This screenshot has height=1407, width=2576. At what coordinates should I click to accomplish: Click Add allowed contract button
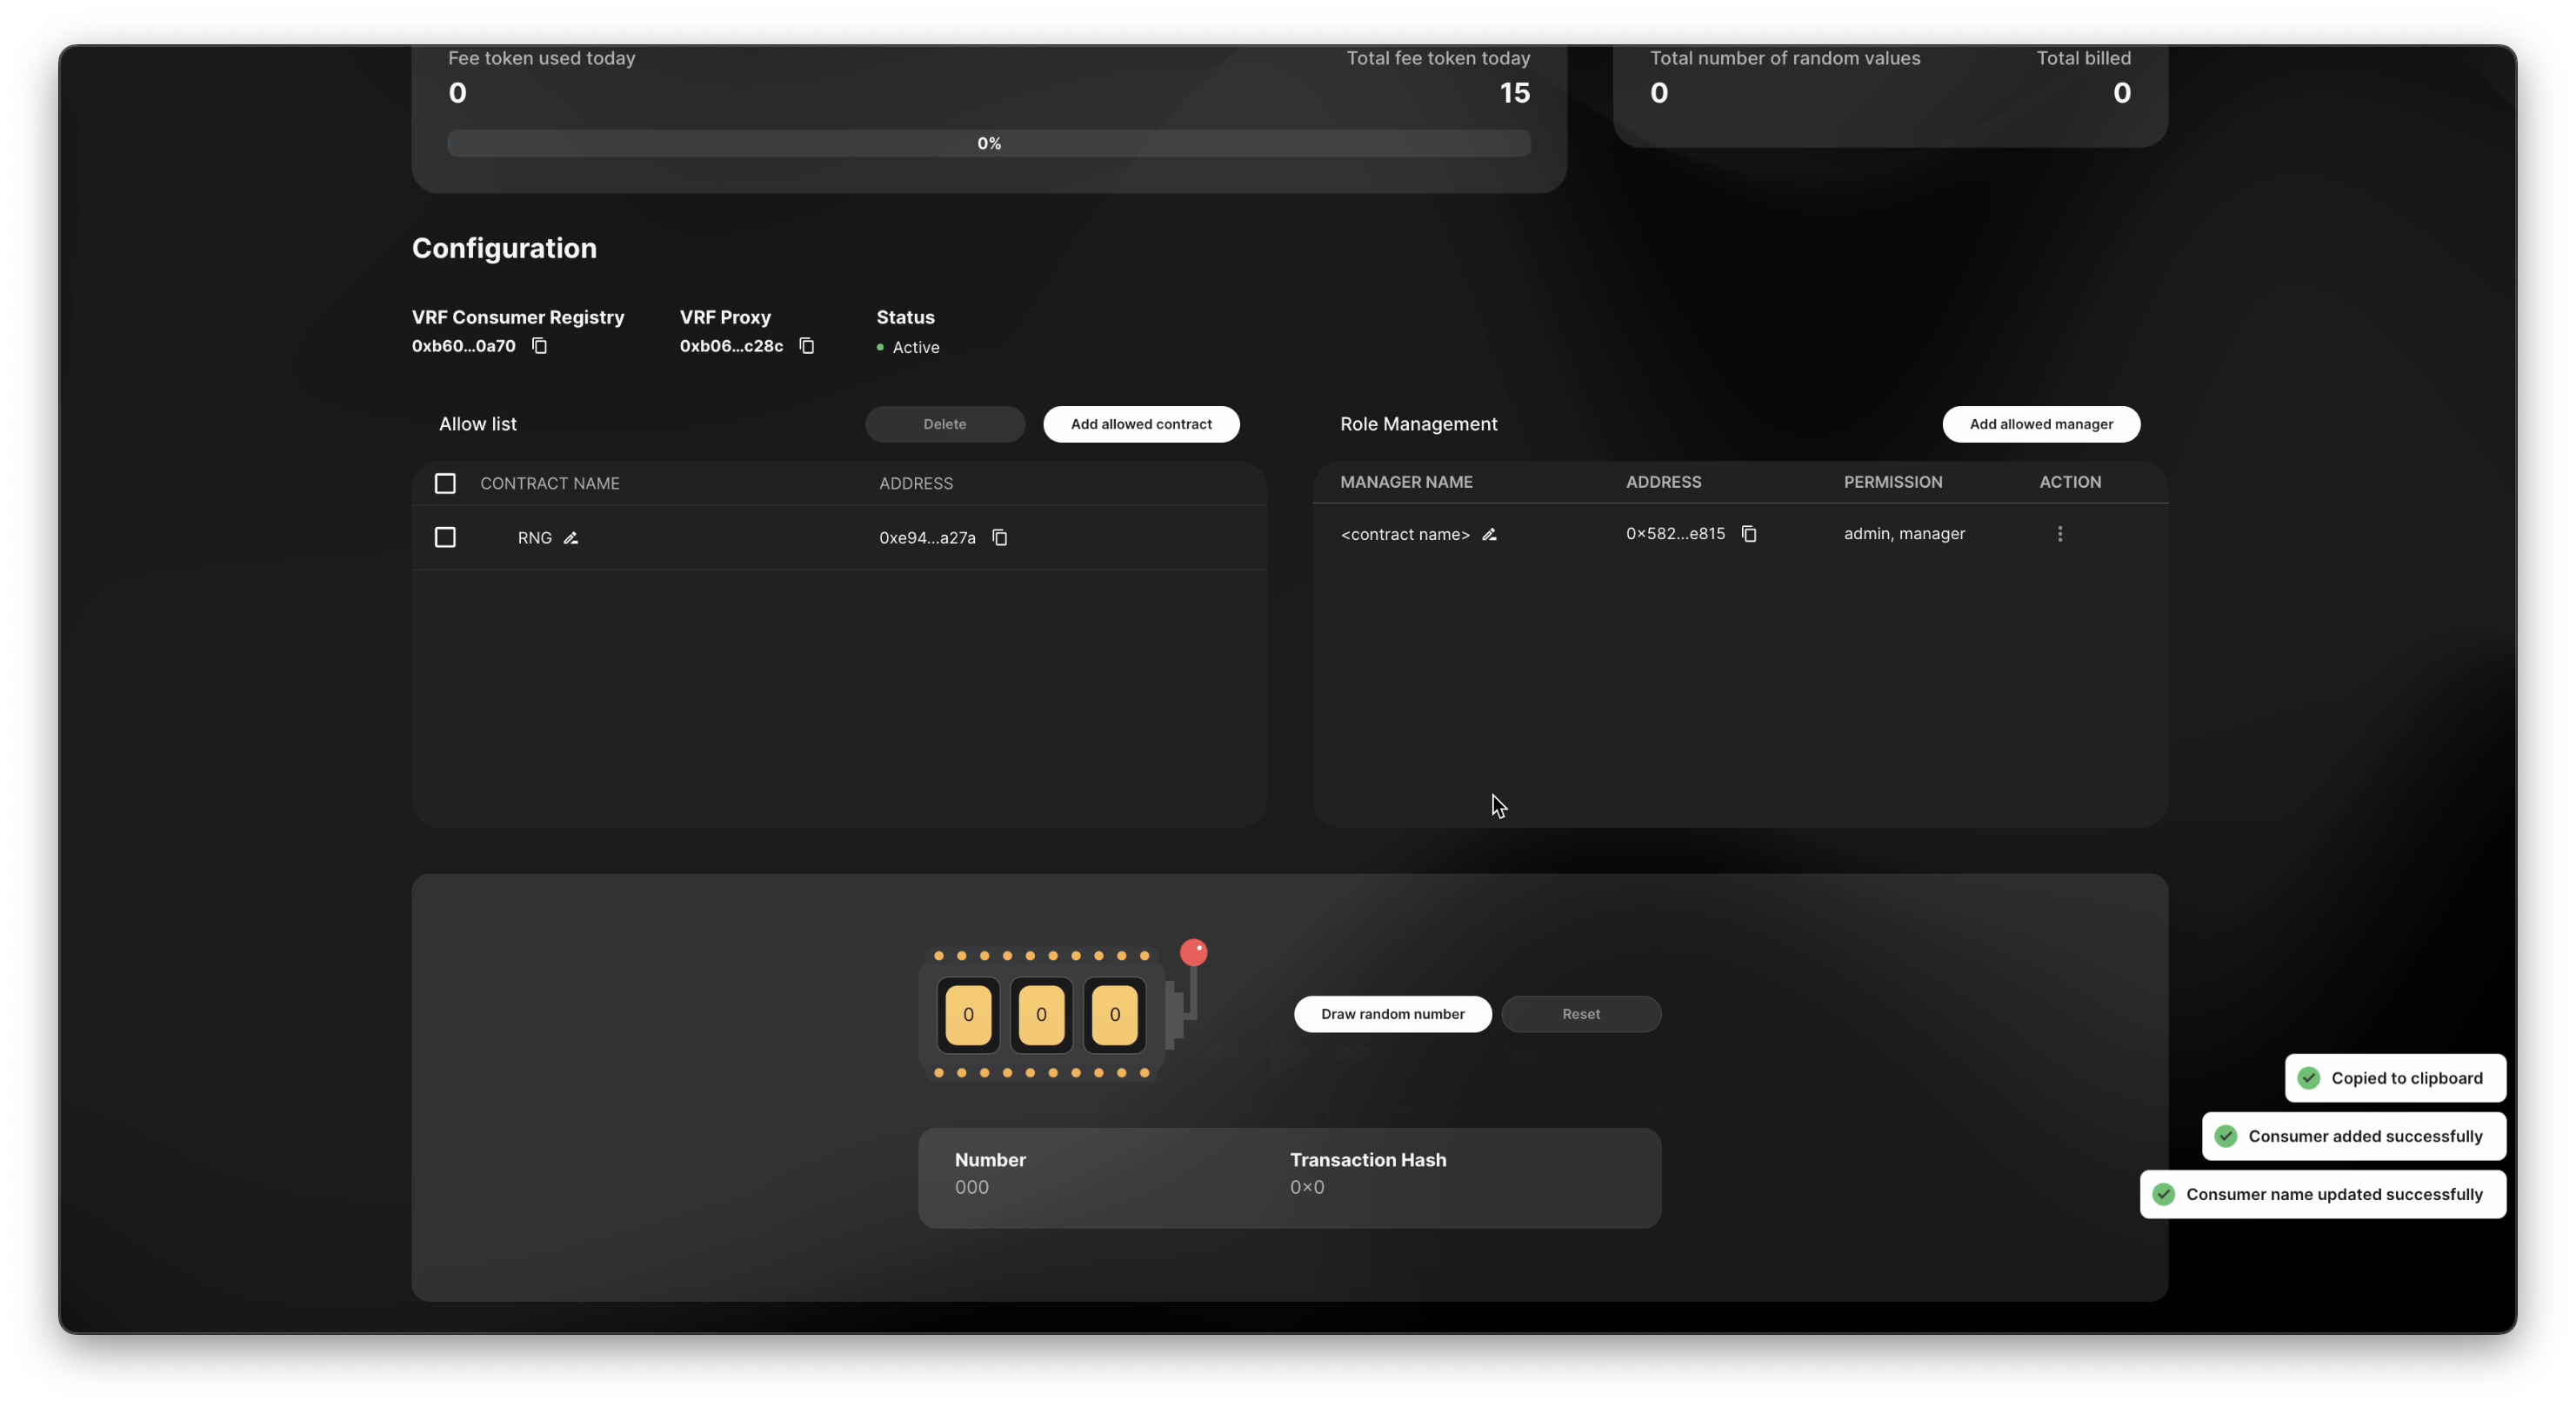pyautogui.click(x=1141, y=424)
